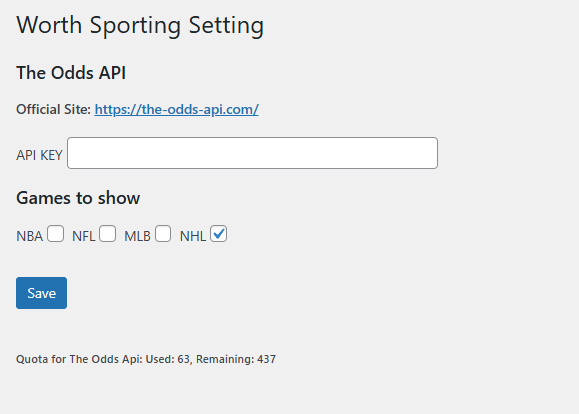Image resolution: width=579 pixels, height=414 pixels.
Task: Click the Quota for The Odds Api text
Action: pyautogui.click(x=79, y=359)
